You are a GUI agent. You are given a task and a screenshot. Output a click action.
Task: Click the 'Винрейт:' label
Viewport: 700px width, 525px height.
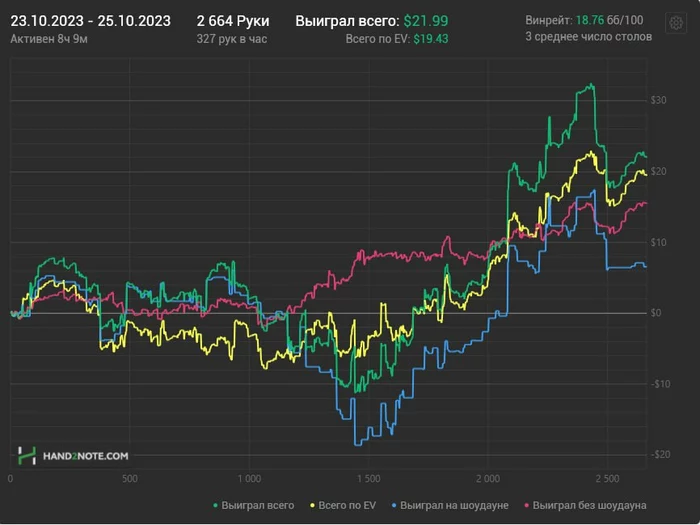click(x=549, y=20)
